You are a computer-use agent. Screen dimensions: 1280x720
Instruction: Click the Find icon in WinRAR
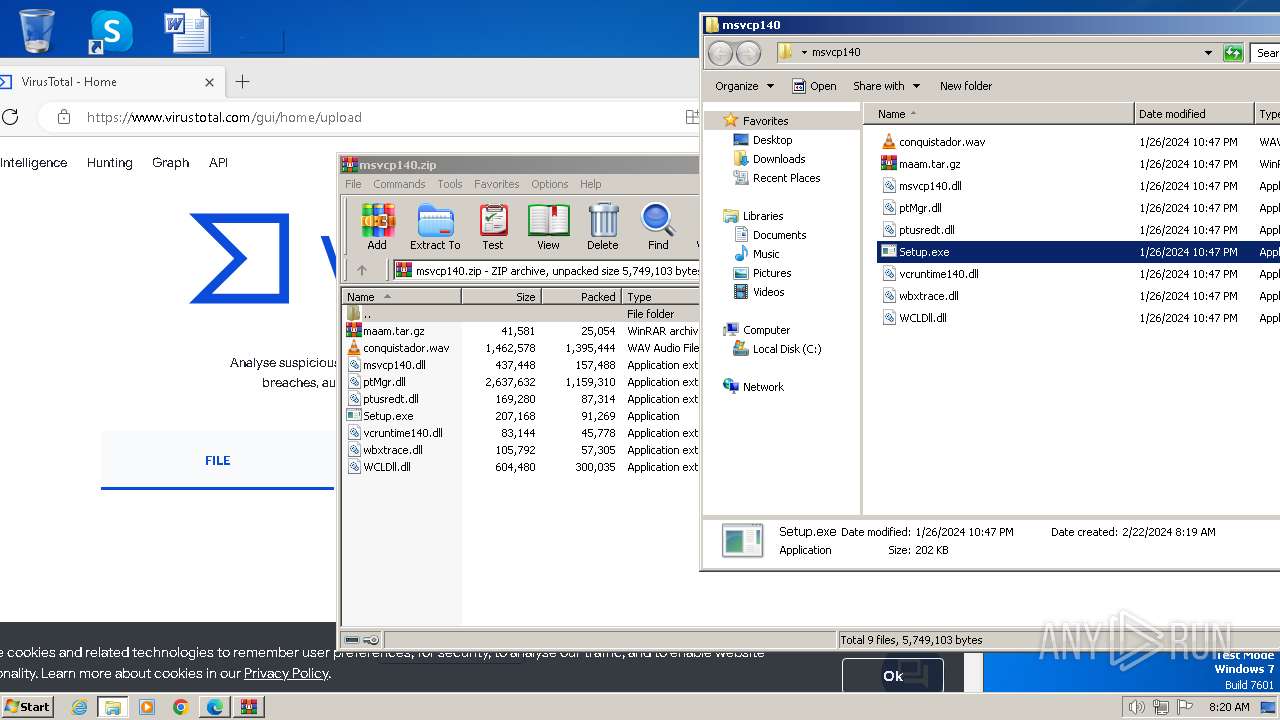658,226
